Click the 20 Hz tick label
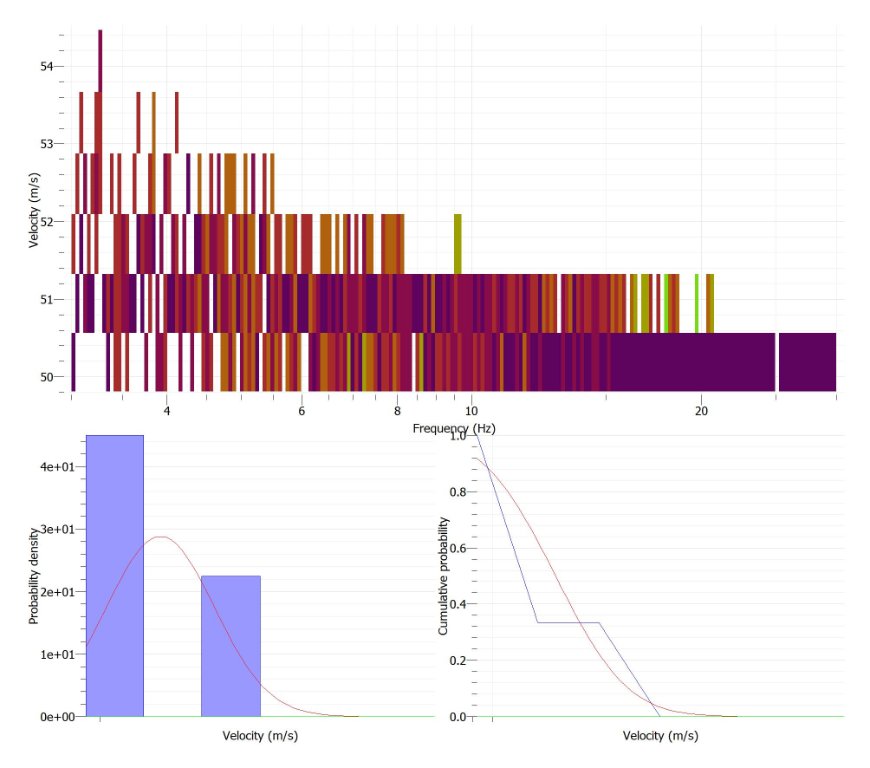Image resolution: width=870 pixels, height=768 pixels. click(701, 410)
